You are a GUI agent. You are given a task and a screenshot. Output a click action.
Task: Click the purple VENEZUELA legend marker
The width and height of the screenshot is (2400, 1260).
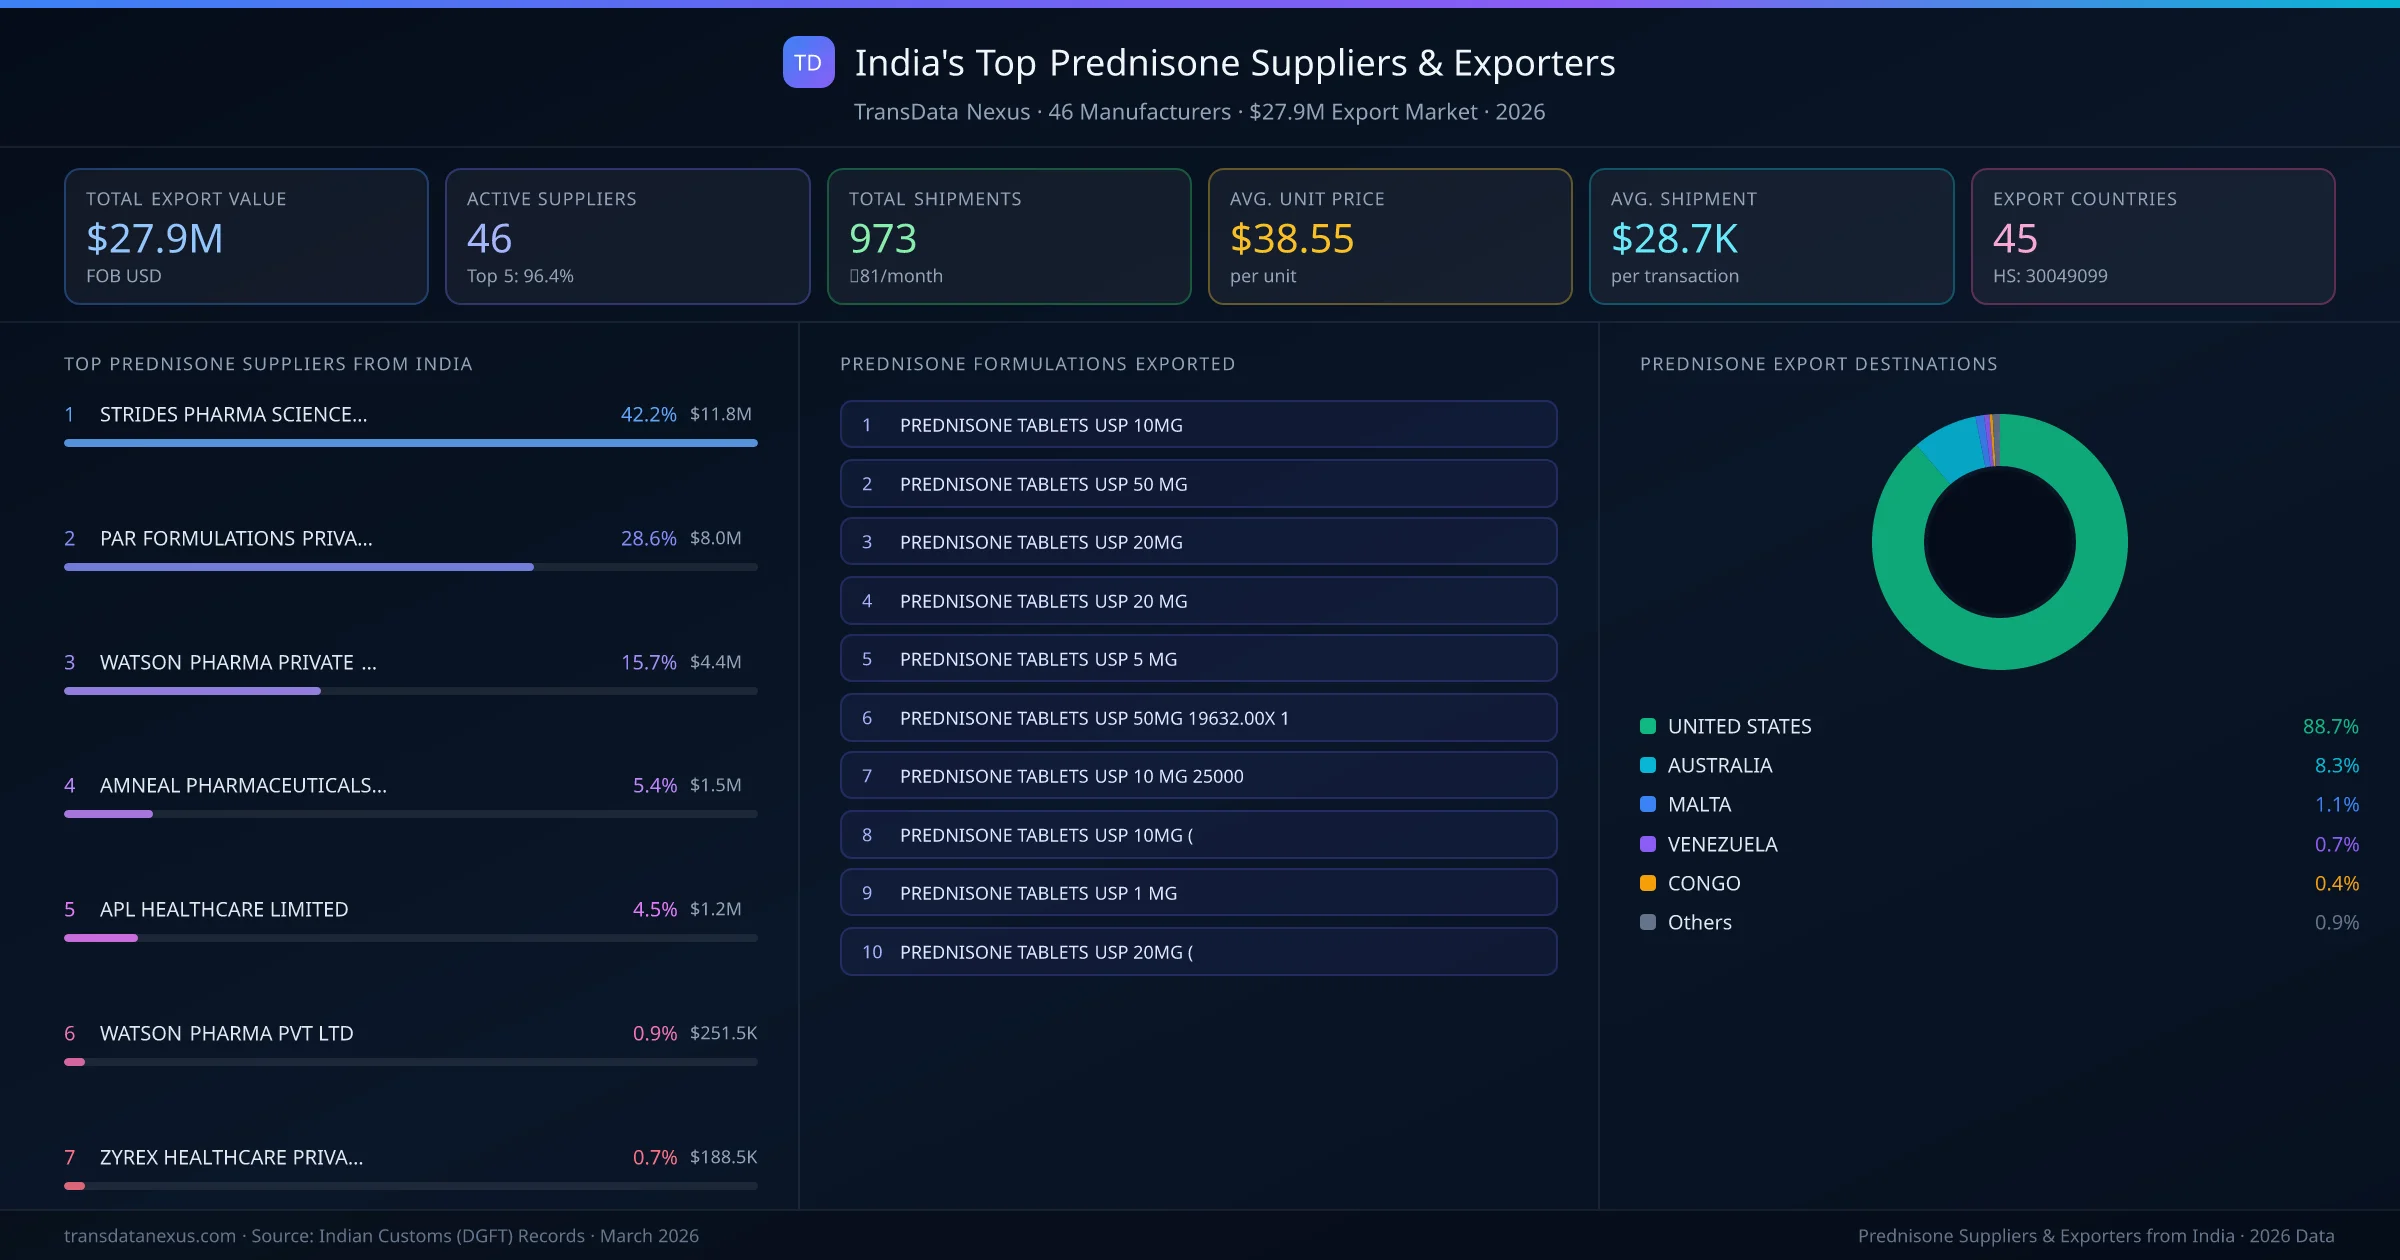1646,844
